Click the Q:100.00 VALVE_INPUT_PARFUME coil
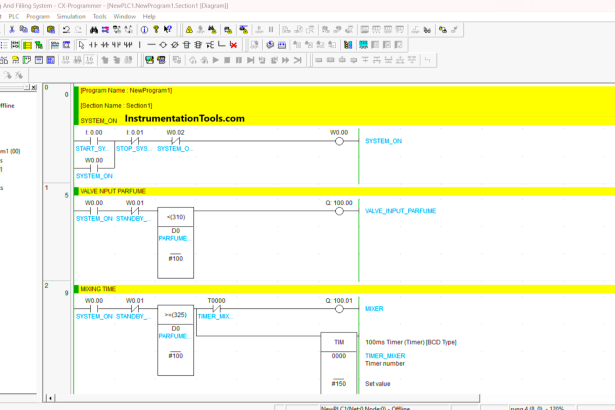615x410 pixels. click(x=339, y=211)
